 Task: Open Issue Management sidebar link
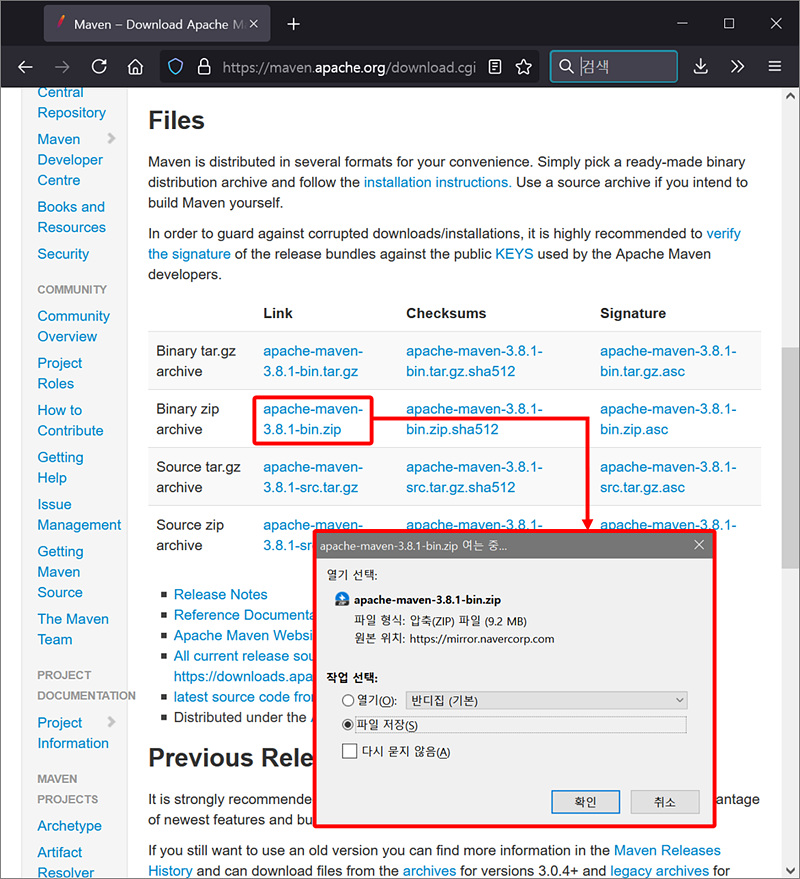click(79, 515)
